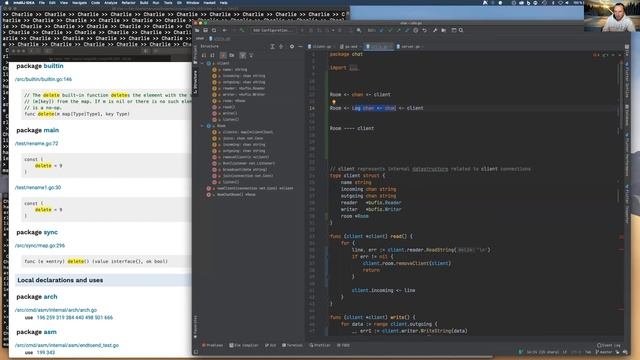Select 'reader *bufio.Reader' field in Structure
The width and height of the screenshot is (640, 360).
point(244,88)
